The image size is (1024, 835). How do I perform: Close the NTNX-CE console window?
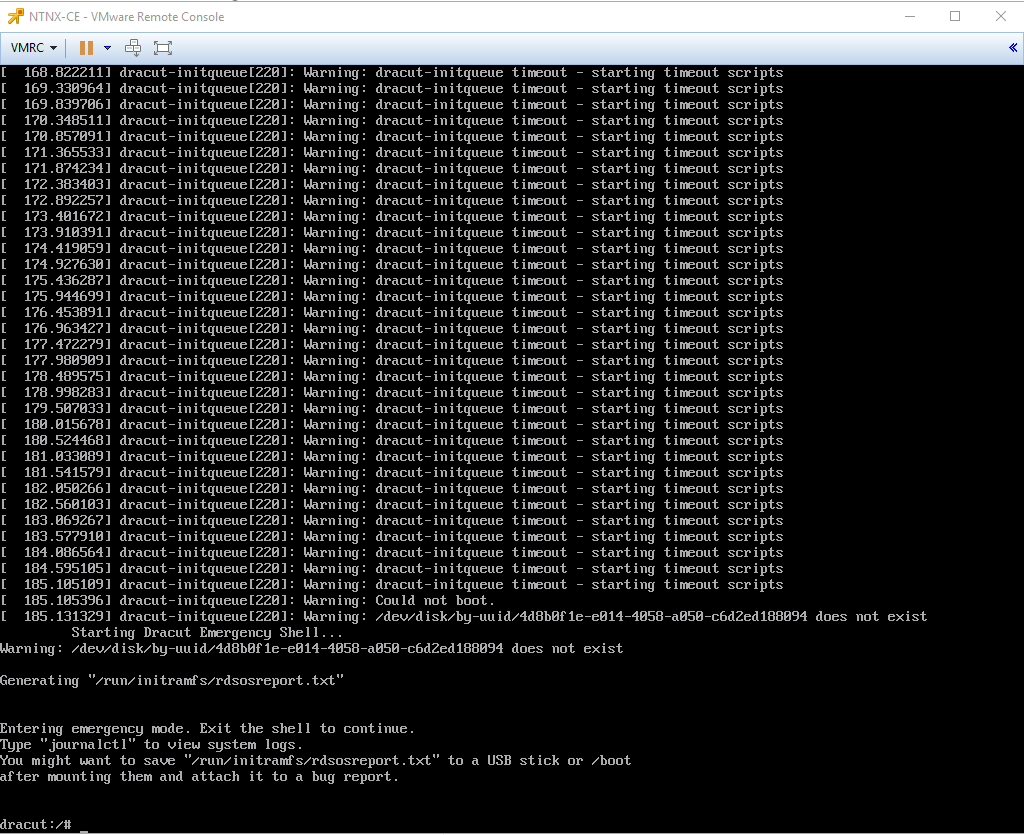tap(1000, 16)
